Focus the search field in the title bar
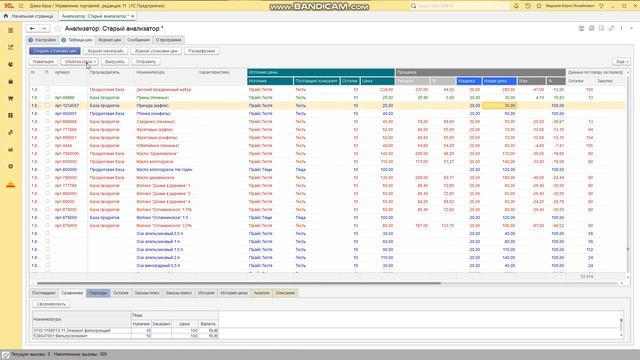Screen dimensions: 640x360 click(x=461, y=6)
